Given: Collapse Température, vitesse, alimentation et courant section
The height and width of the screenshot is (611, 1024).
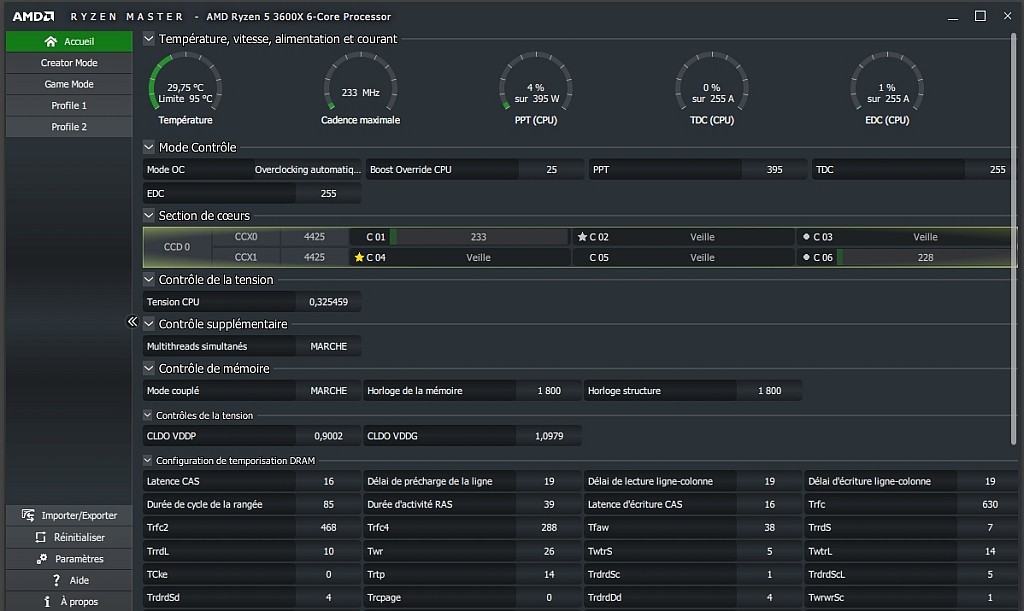Looking at the screenshot, I should (149, 39).
